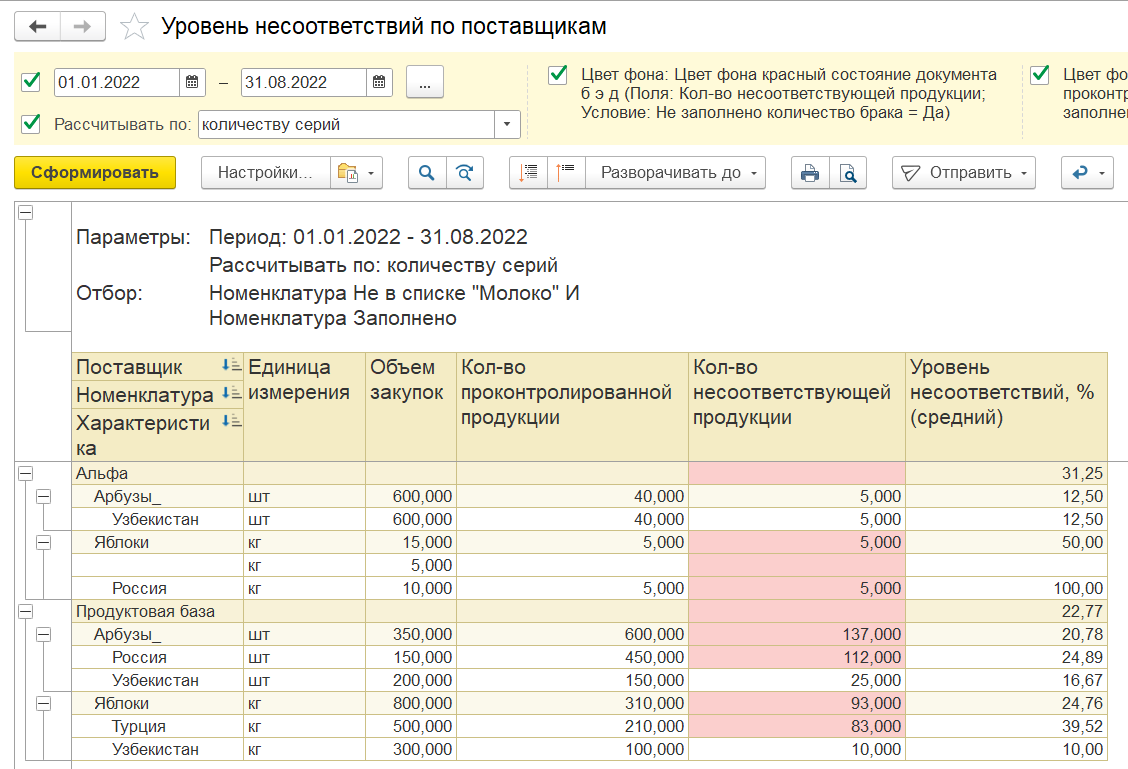The height and width of the screenshot is (769, 1128).
Task: Select the report title 'Уровень несоответствий по поставщикам'
Action: (383, 27)
